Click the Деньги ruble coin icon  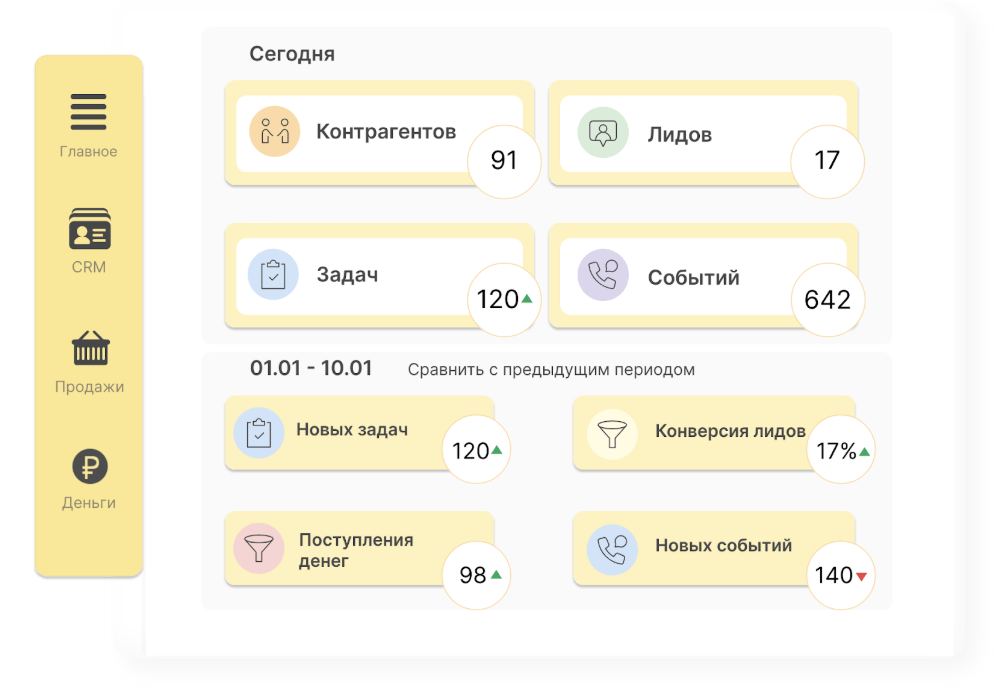[89, 466]
